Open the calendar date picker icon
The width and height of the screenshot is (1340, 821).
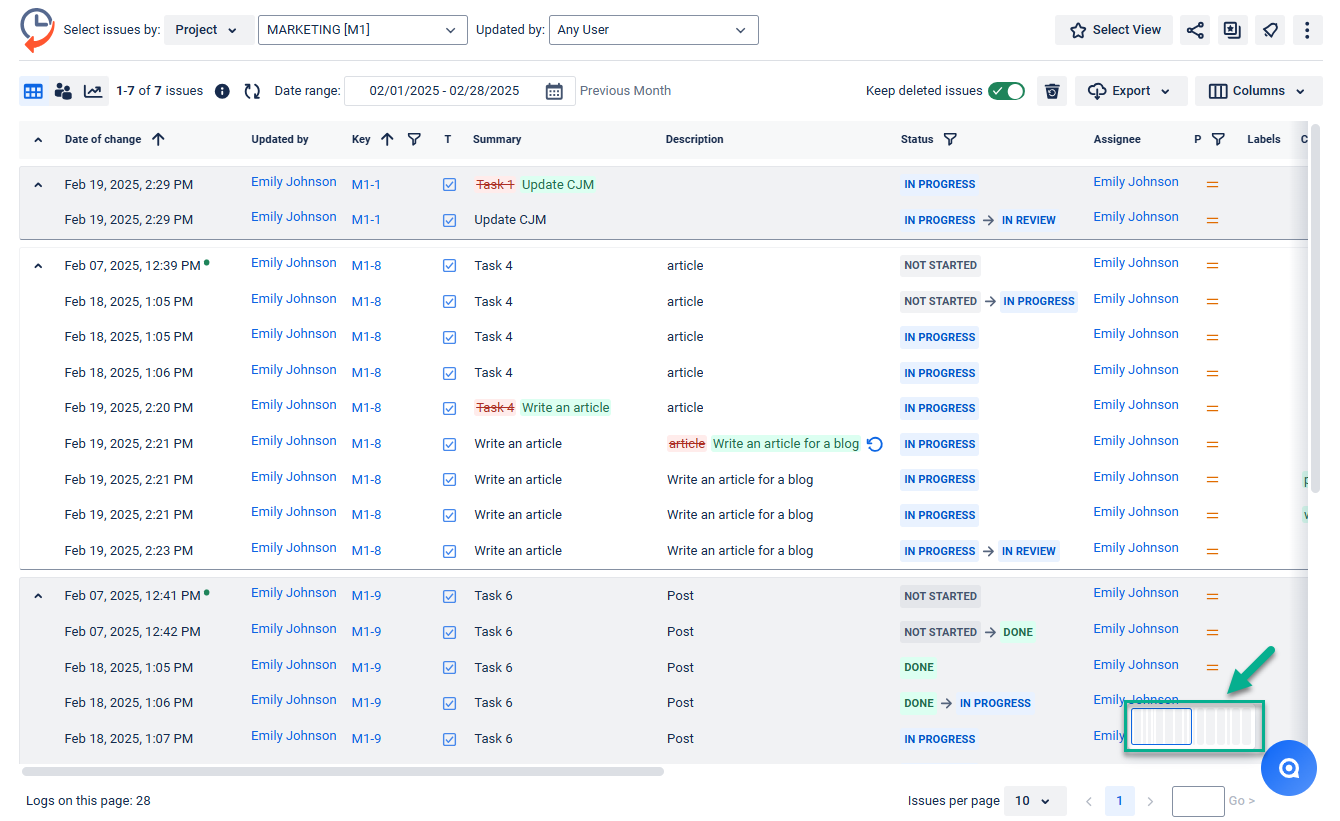pyautogui.click(x=554, y=91)
